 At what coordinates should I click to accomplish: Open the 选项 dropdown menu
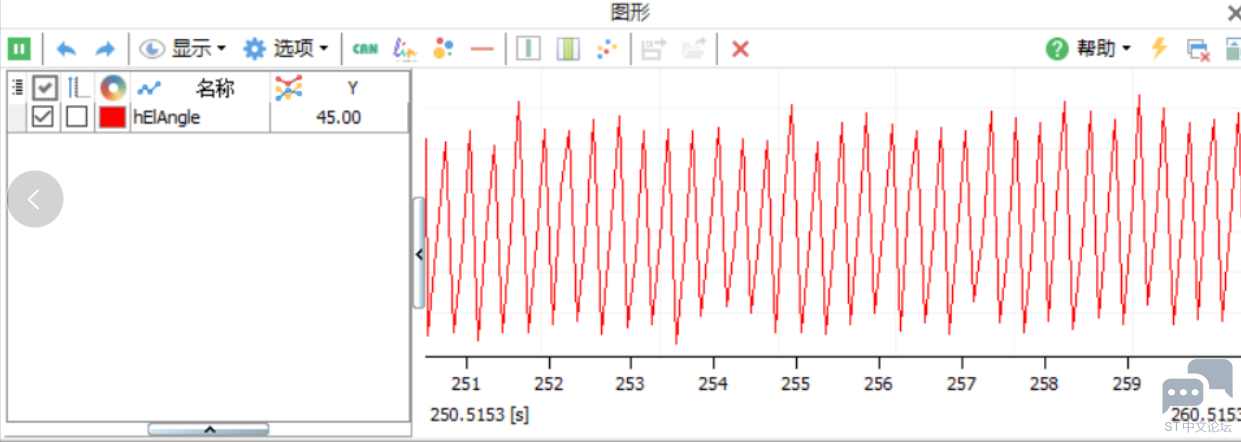(x=287, y=48)
